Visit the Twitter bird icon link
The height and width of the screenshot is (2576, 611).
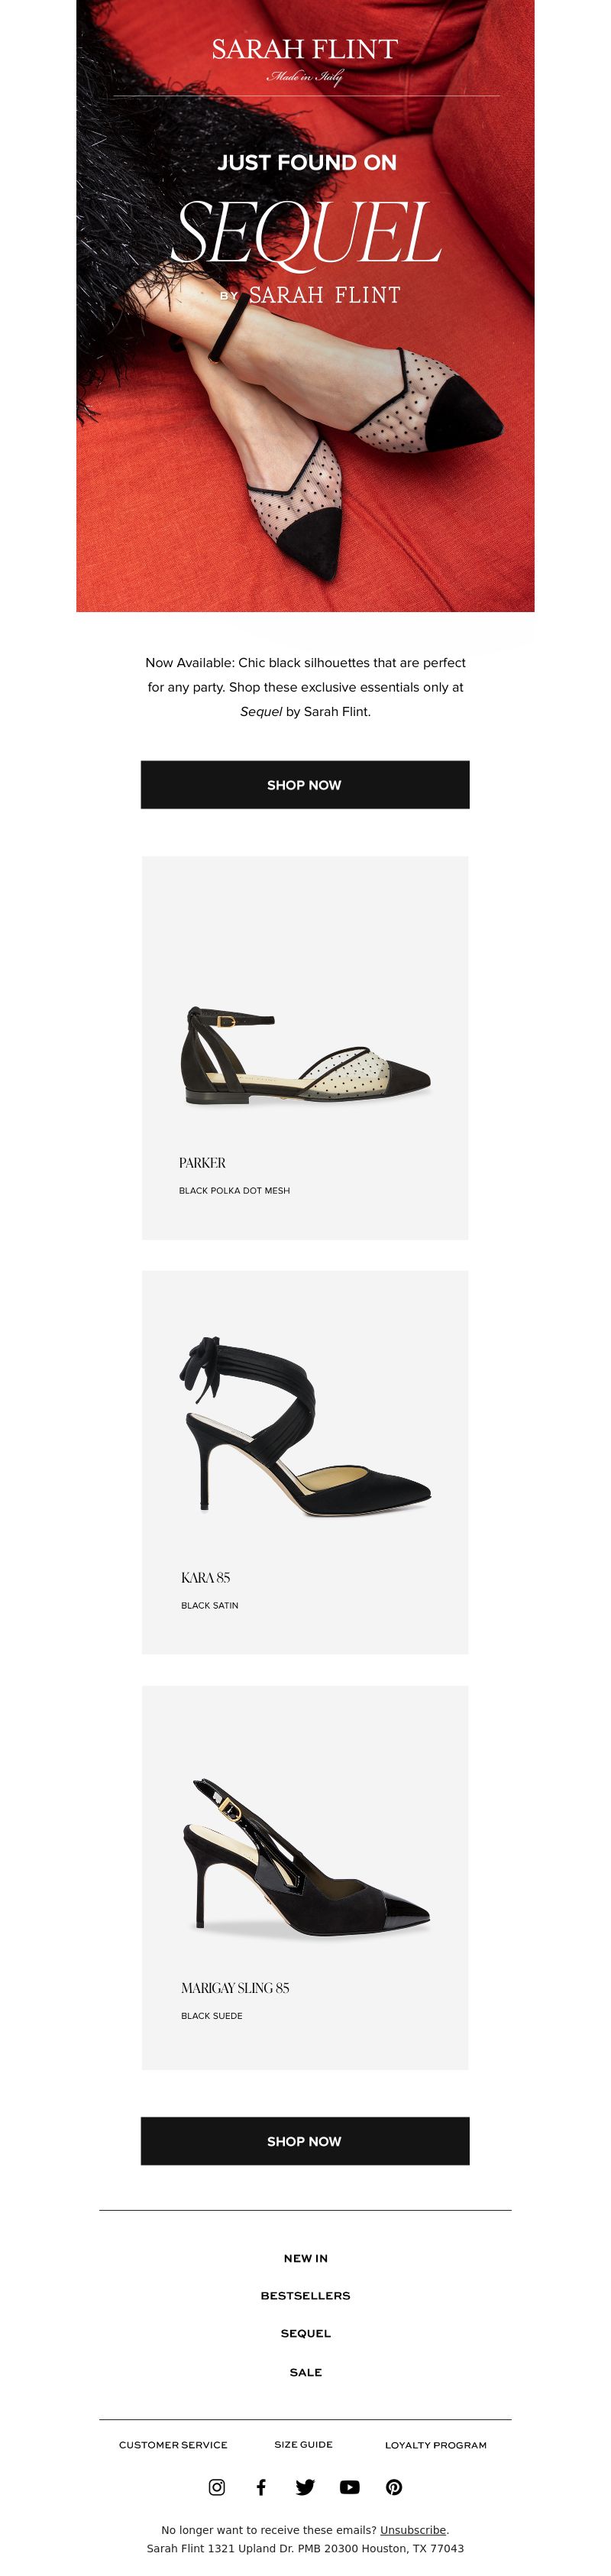coord(305,2487)
